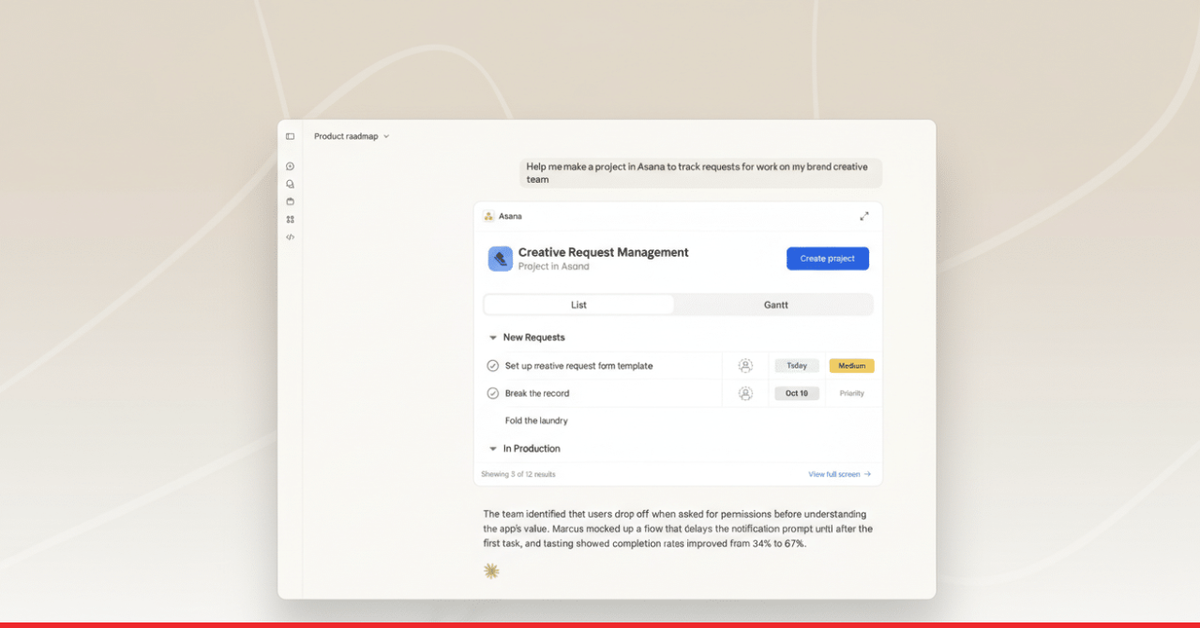The height and width of the screenshot is (628, 1200).
Task: Click the assignee avatar for Break the record
Action: 745,393
